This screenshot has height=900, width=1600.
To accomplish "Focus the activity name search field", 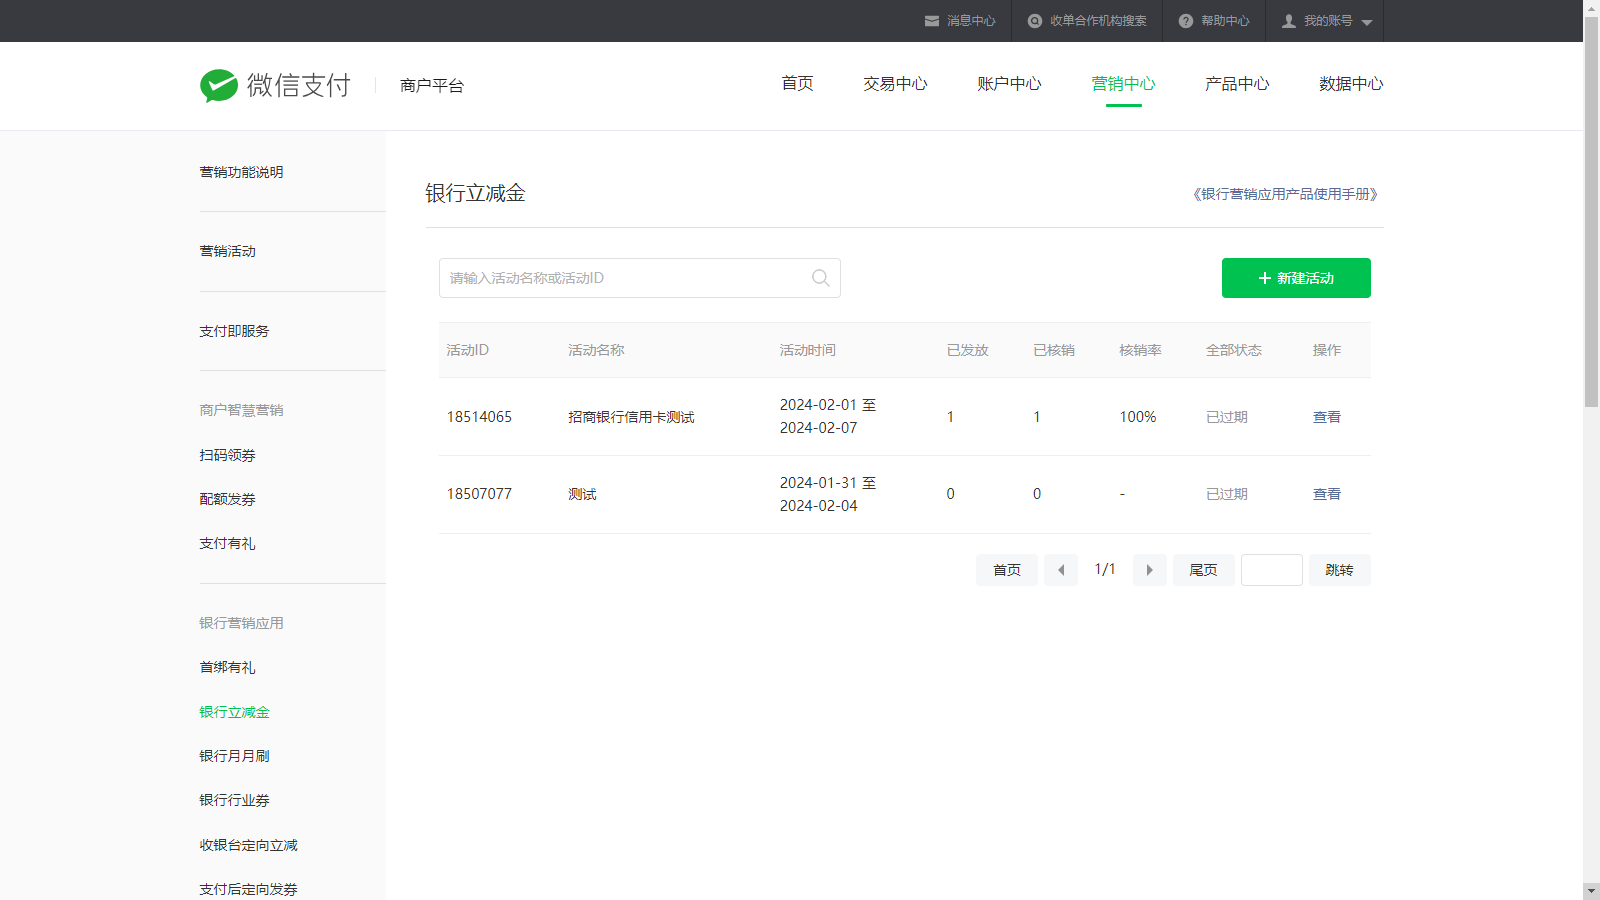I will [625, 278].
